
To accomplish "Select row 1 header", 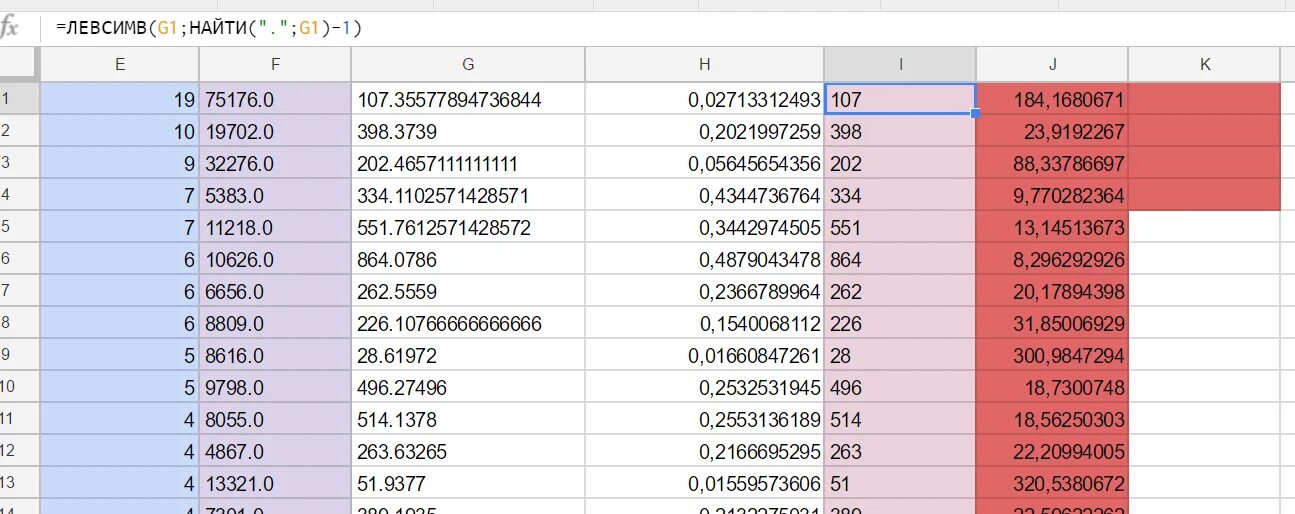I will point(19,99).
